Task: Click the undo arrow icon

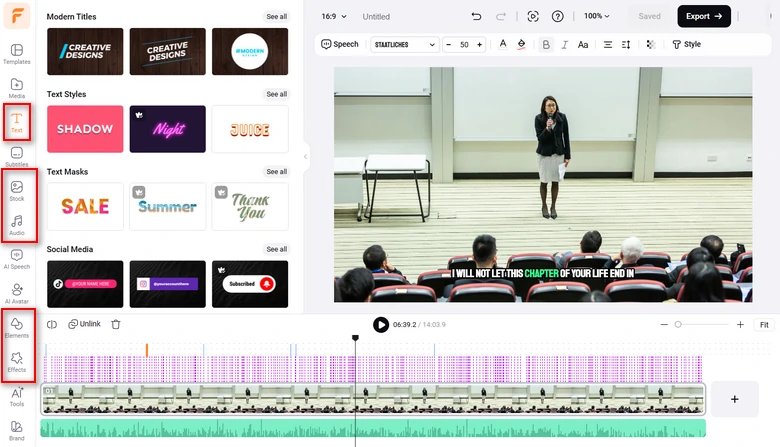Action: pos(476,16)
